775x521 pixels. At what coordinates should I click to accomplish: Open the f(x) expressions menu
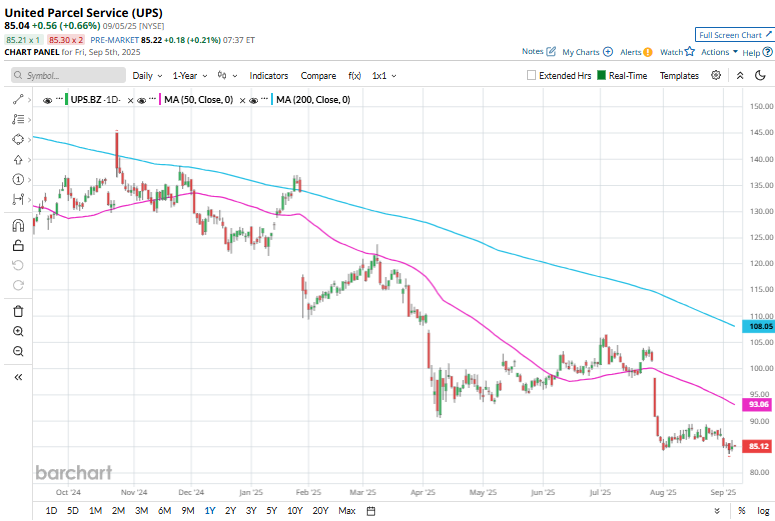354,76
